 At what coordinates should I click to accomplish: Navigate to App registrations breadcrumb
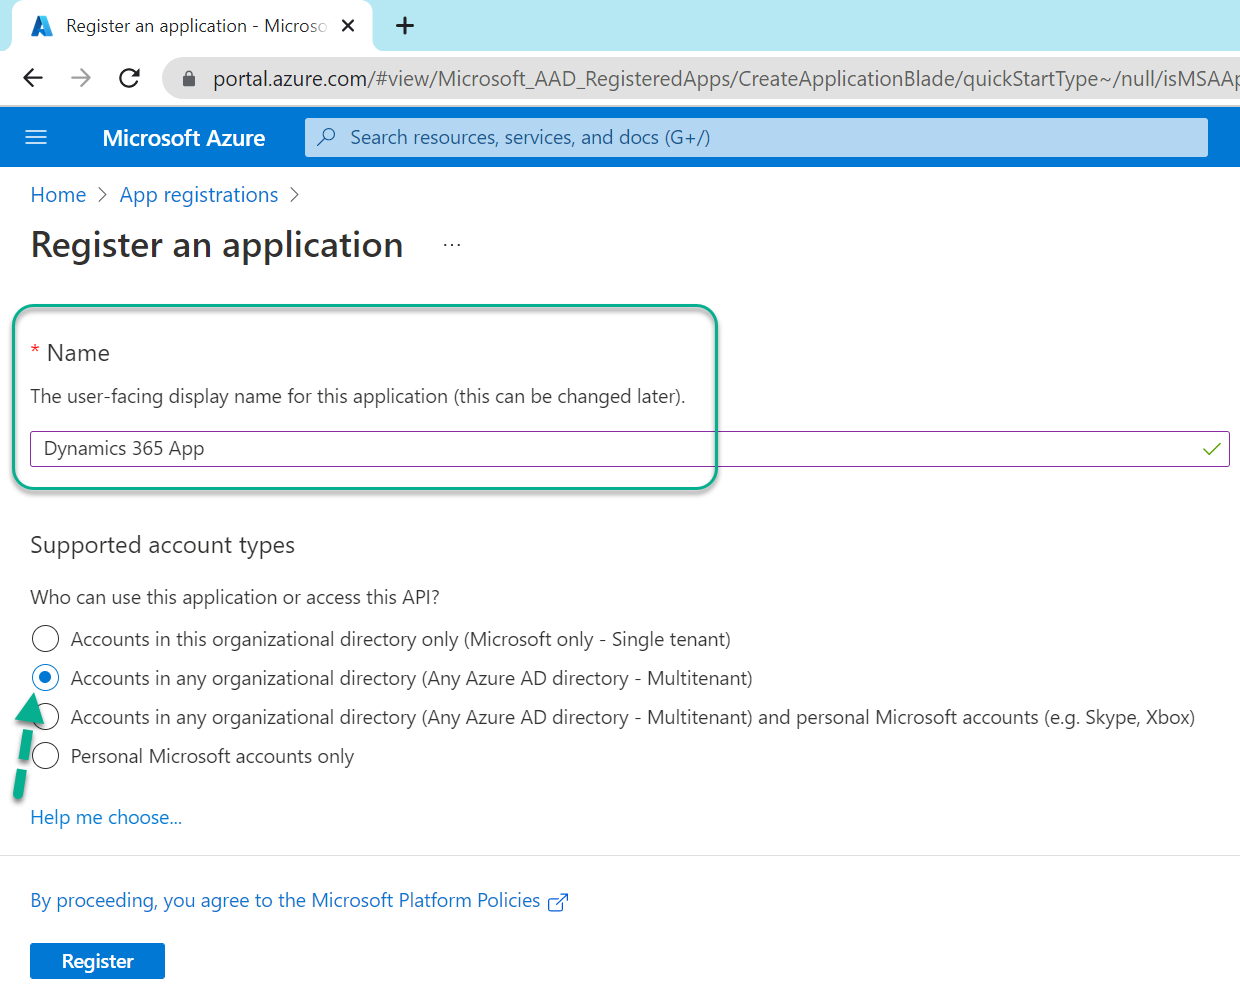click(198, 194)
